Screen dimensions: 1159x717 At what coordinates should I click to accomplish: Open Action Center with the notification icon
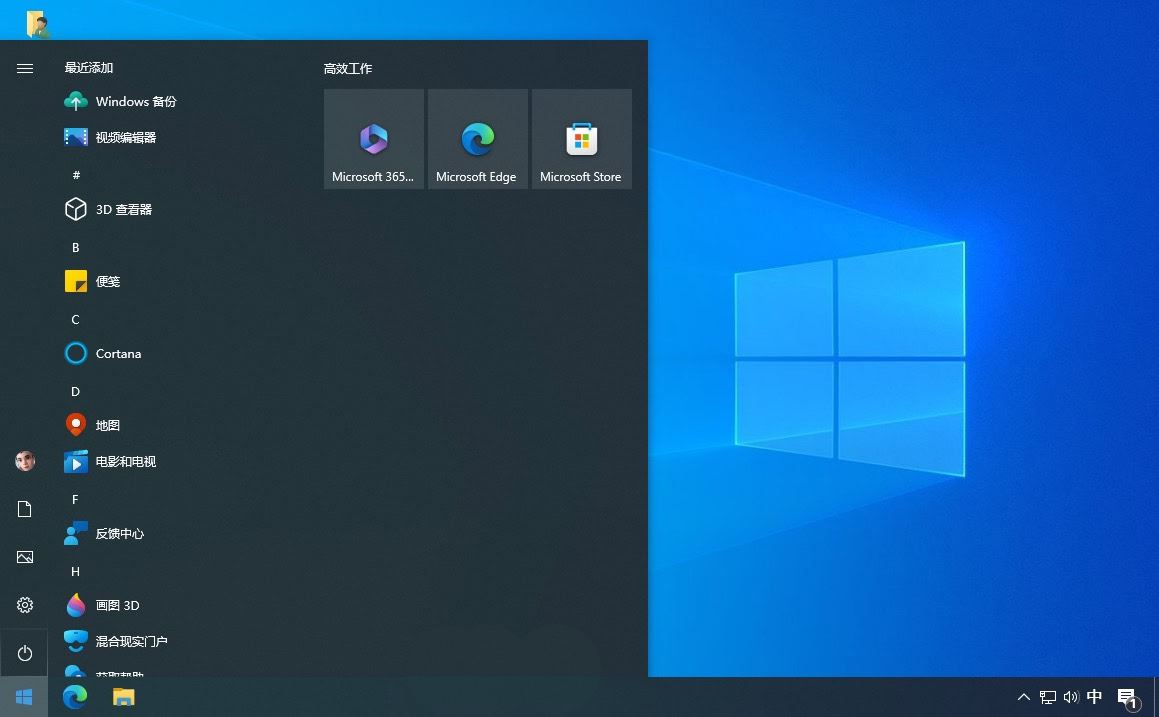point(1128,696)
